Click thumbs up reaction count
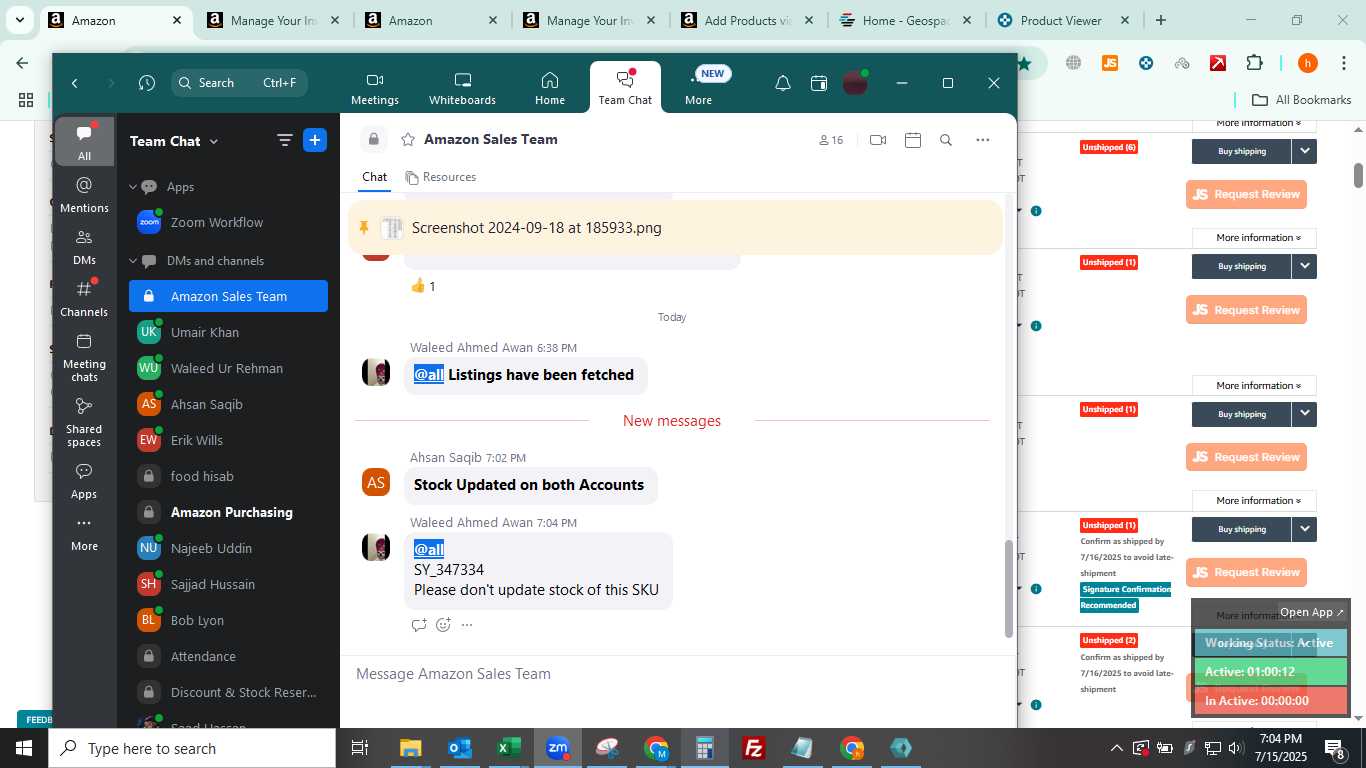Image resolution: width=1366 pixels, height=768 pixels. [x=424, y=286]
